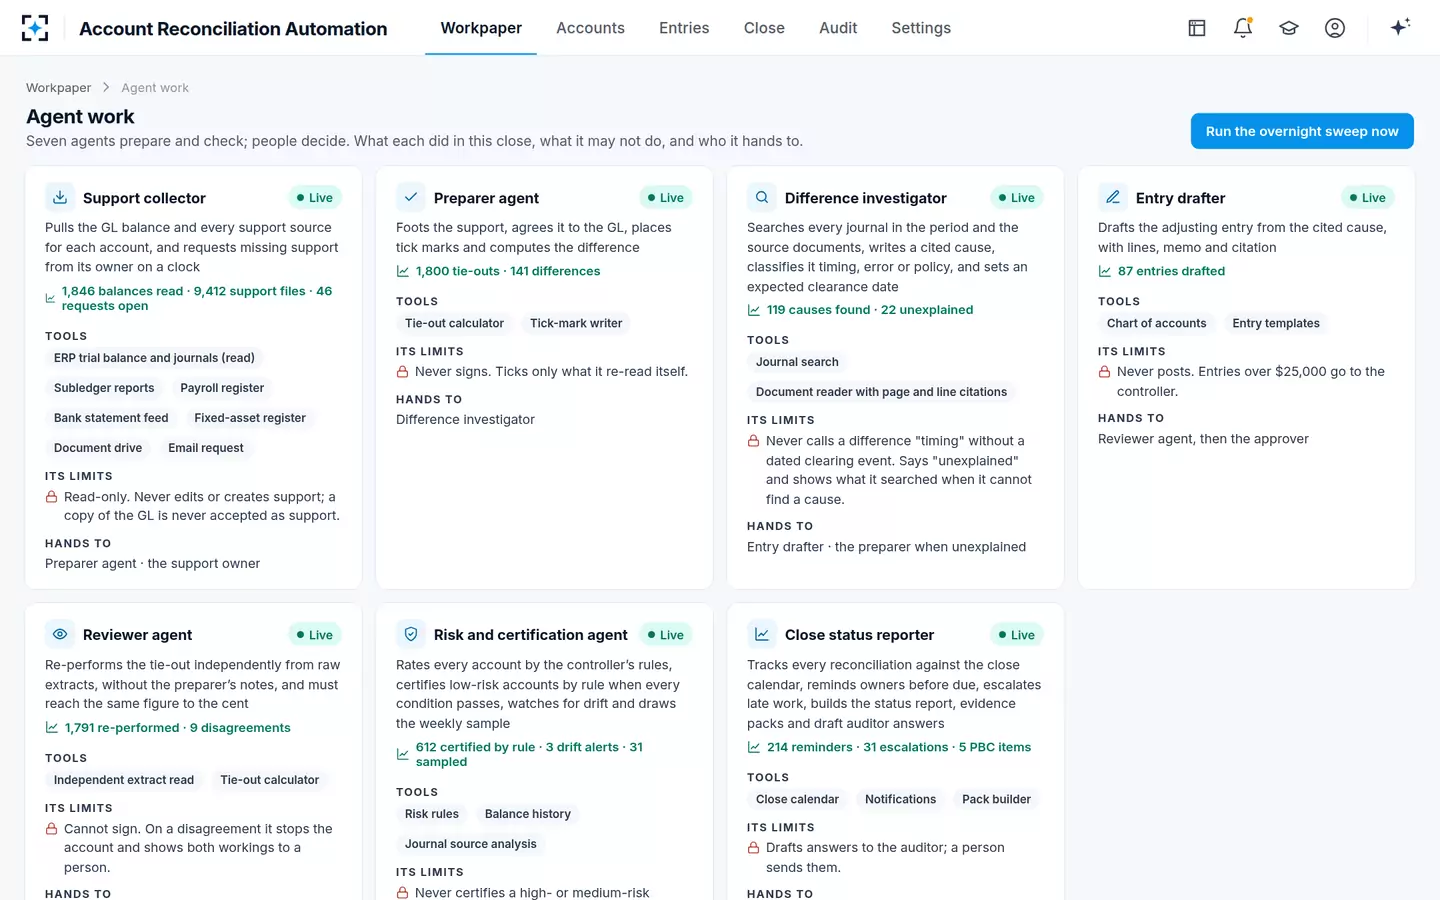
Task: Click the Entry templates chip
Action: coord(1276,323)
